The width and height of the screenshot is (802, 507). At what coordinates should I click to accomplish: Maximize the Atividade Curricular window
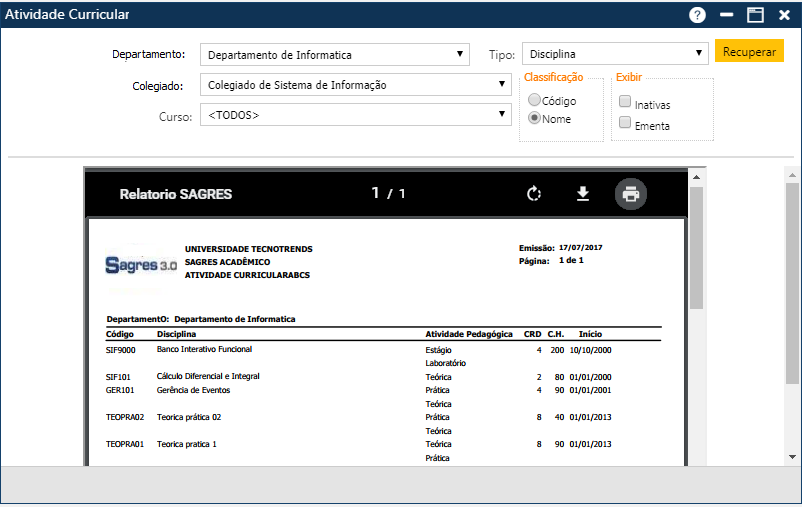tap(755, 15)
